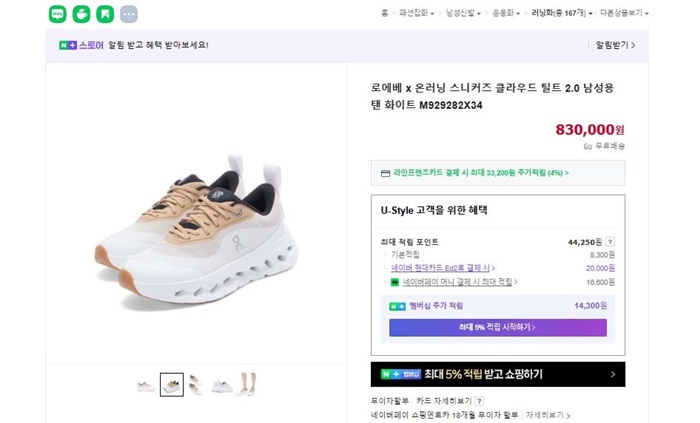The width and height of the screenshot is (700, 423).
Task: Click 알림받기 link in store banner
Action: (615, 45)
